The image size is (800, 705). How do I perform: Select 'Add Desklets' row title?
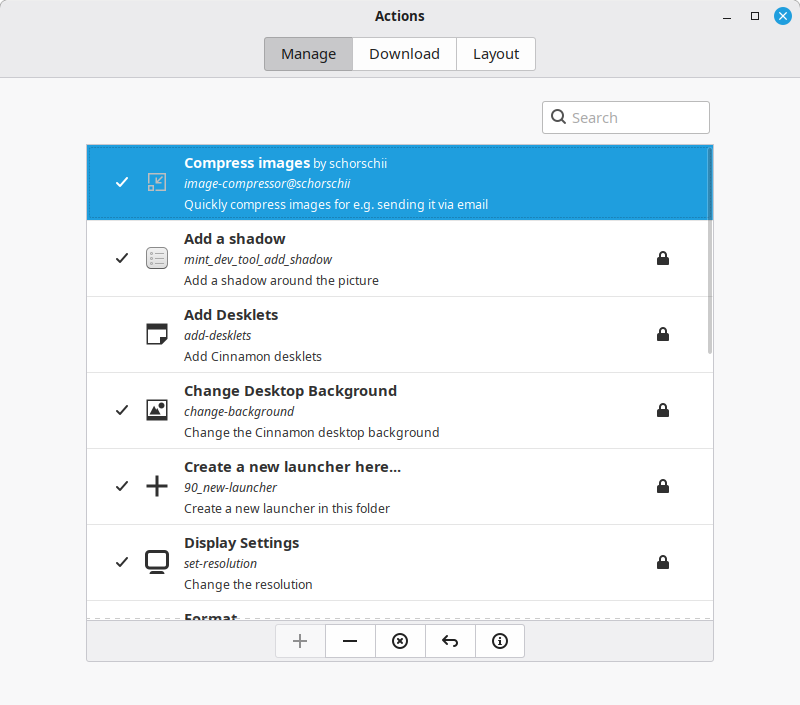pos(231,315)
